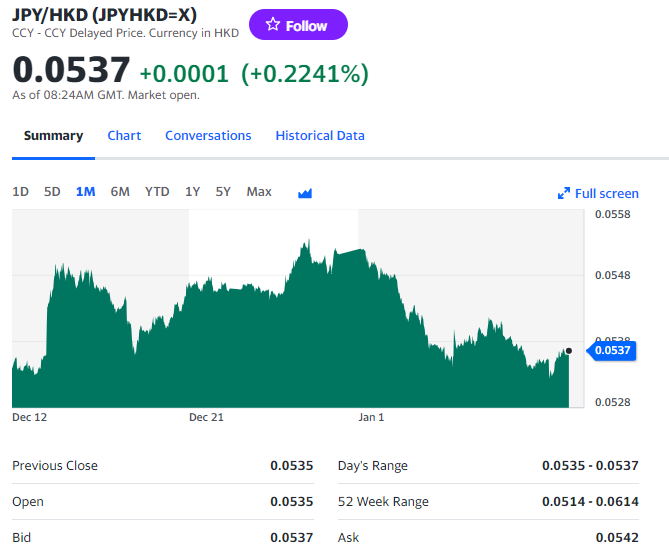Screen dimensions: 669x558
Task: Show Max historical range
Action: click(x=259, y=192)
